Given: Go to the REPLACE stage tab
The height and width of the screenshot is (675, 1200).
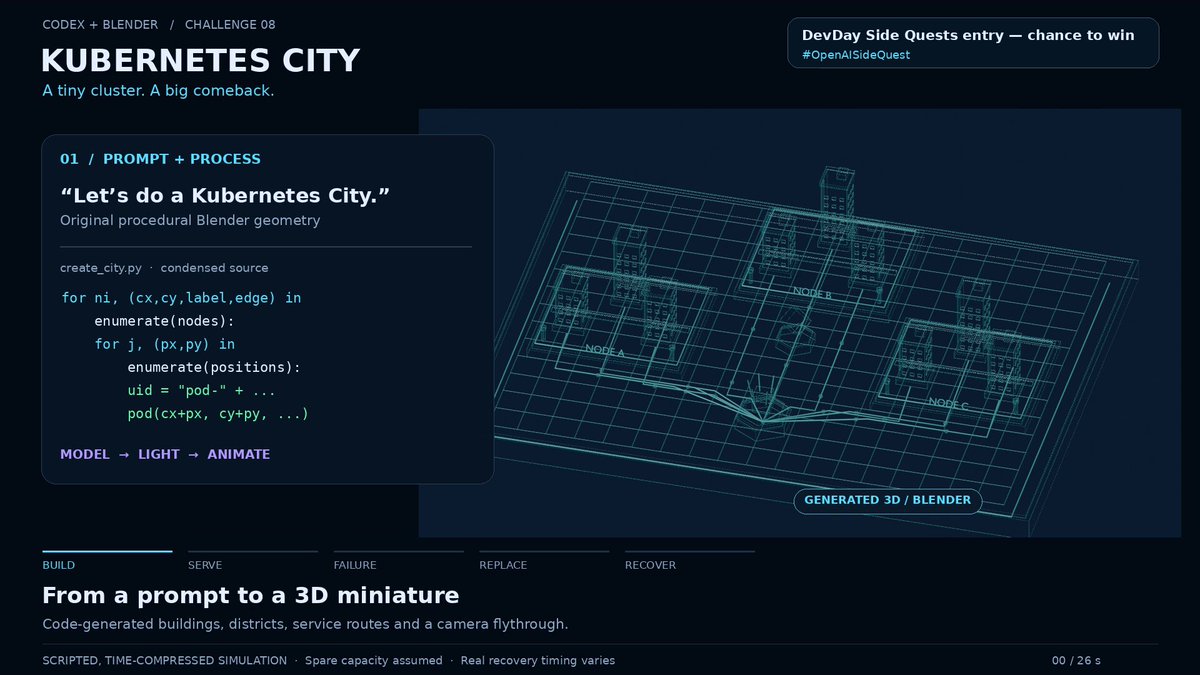Looking at the screenshot, I should 503,565.
